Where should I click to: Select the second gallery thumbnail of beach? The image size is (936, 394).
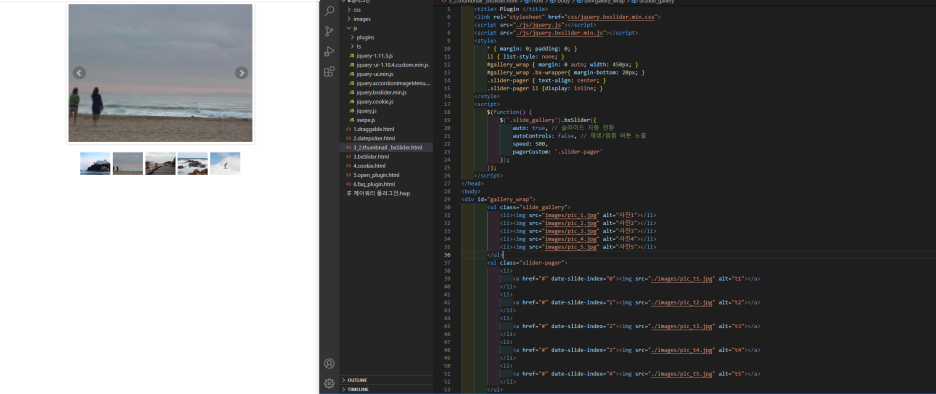(x=128, y=164)
